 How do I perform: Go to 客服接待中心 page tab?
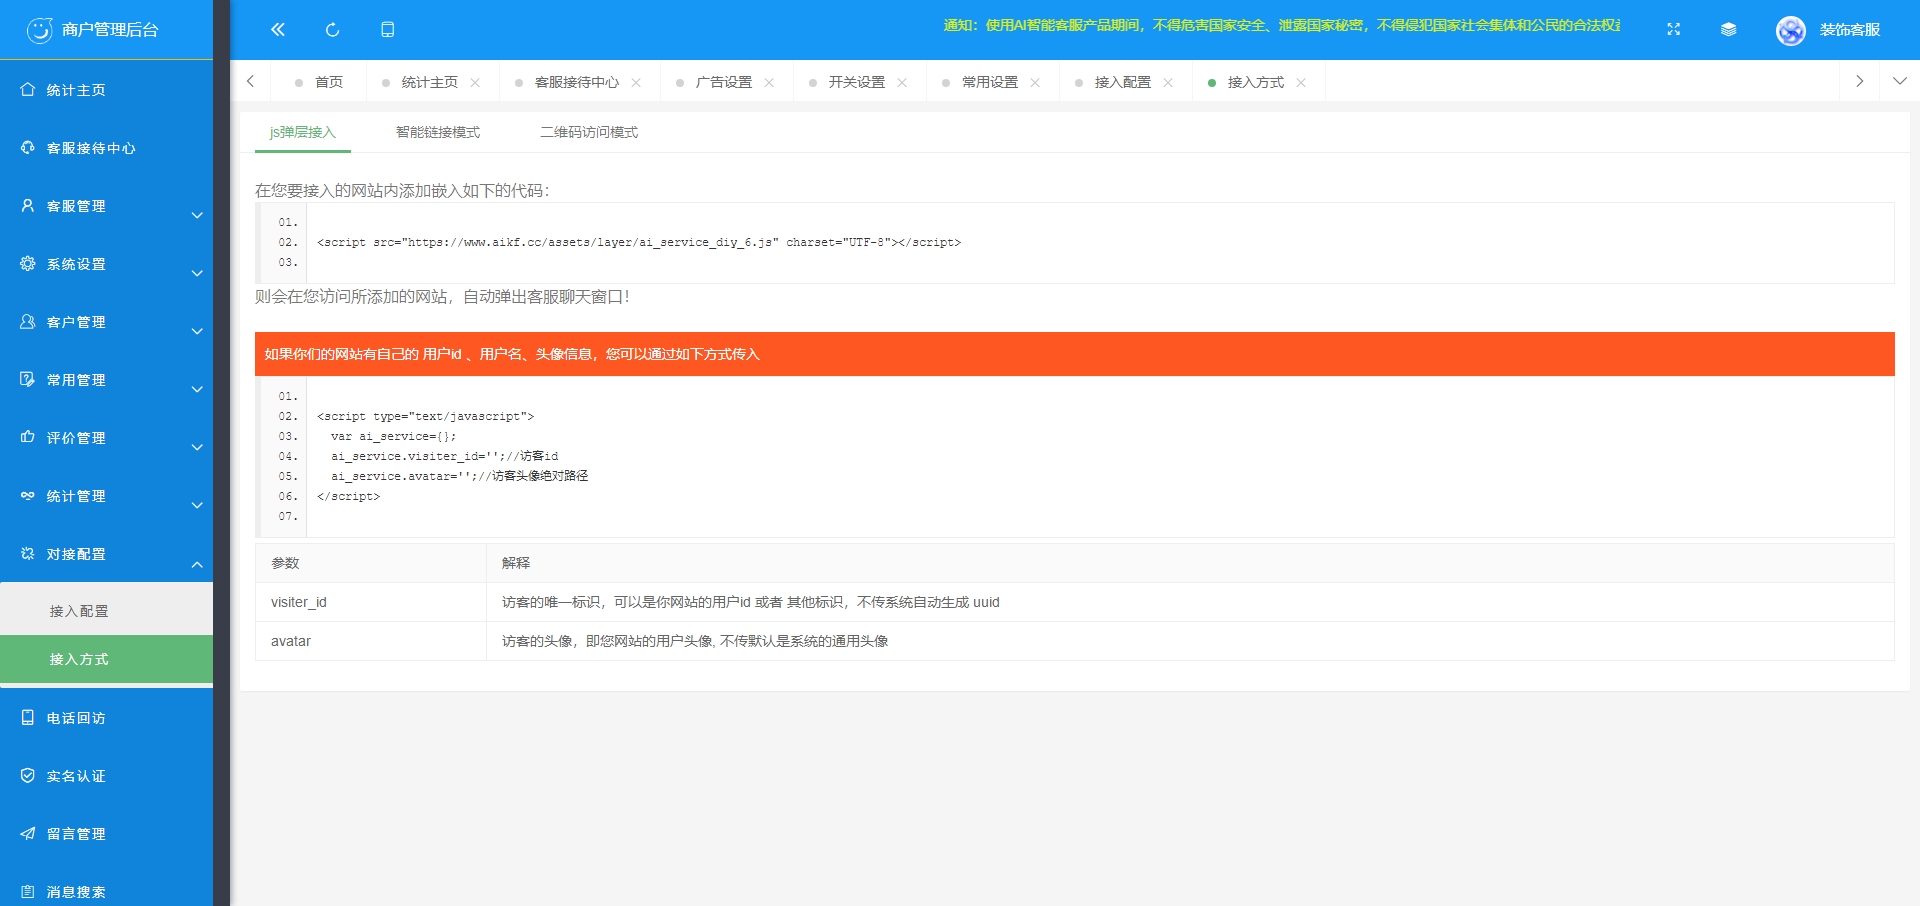[x=576, y=82]
